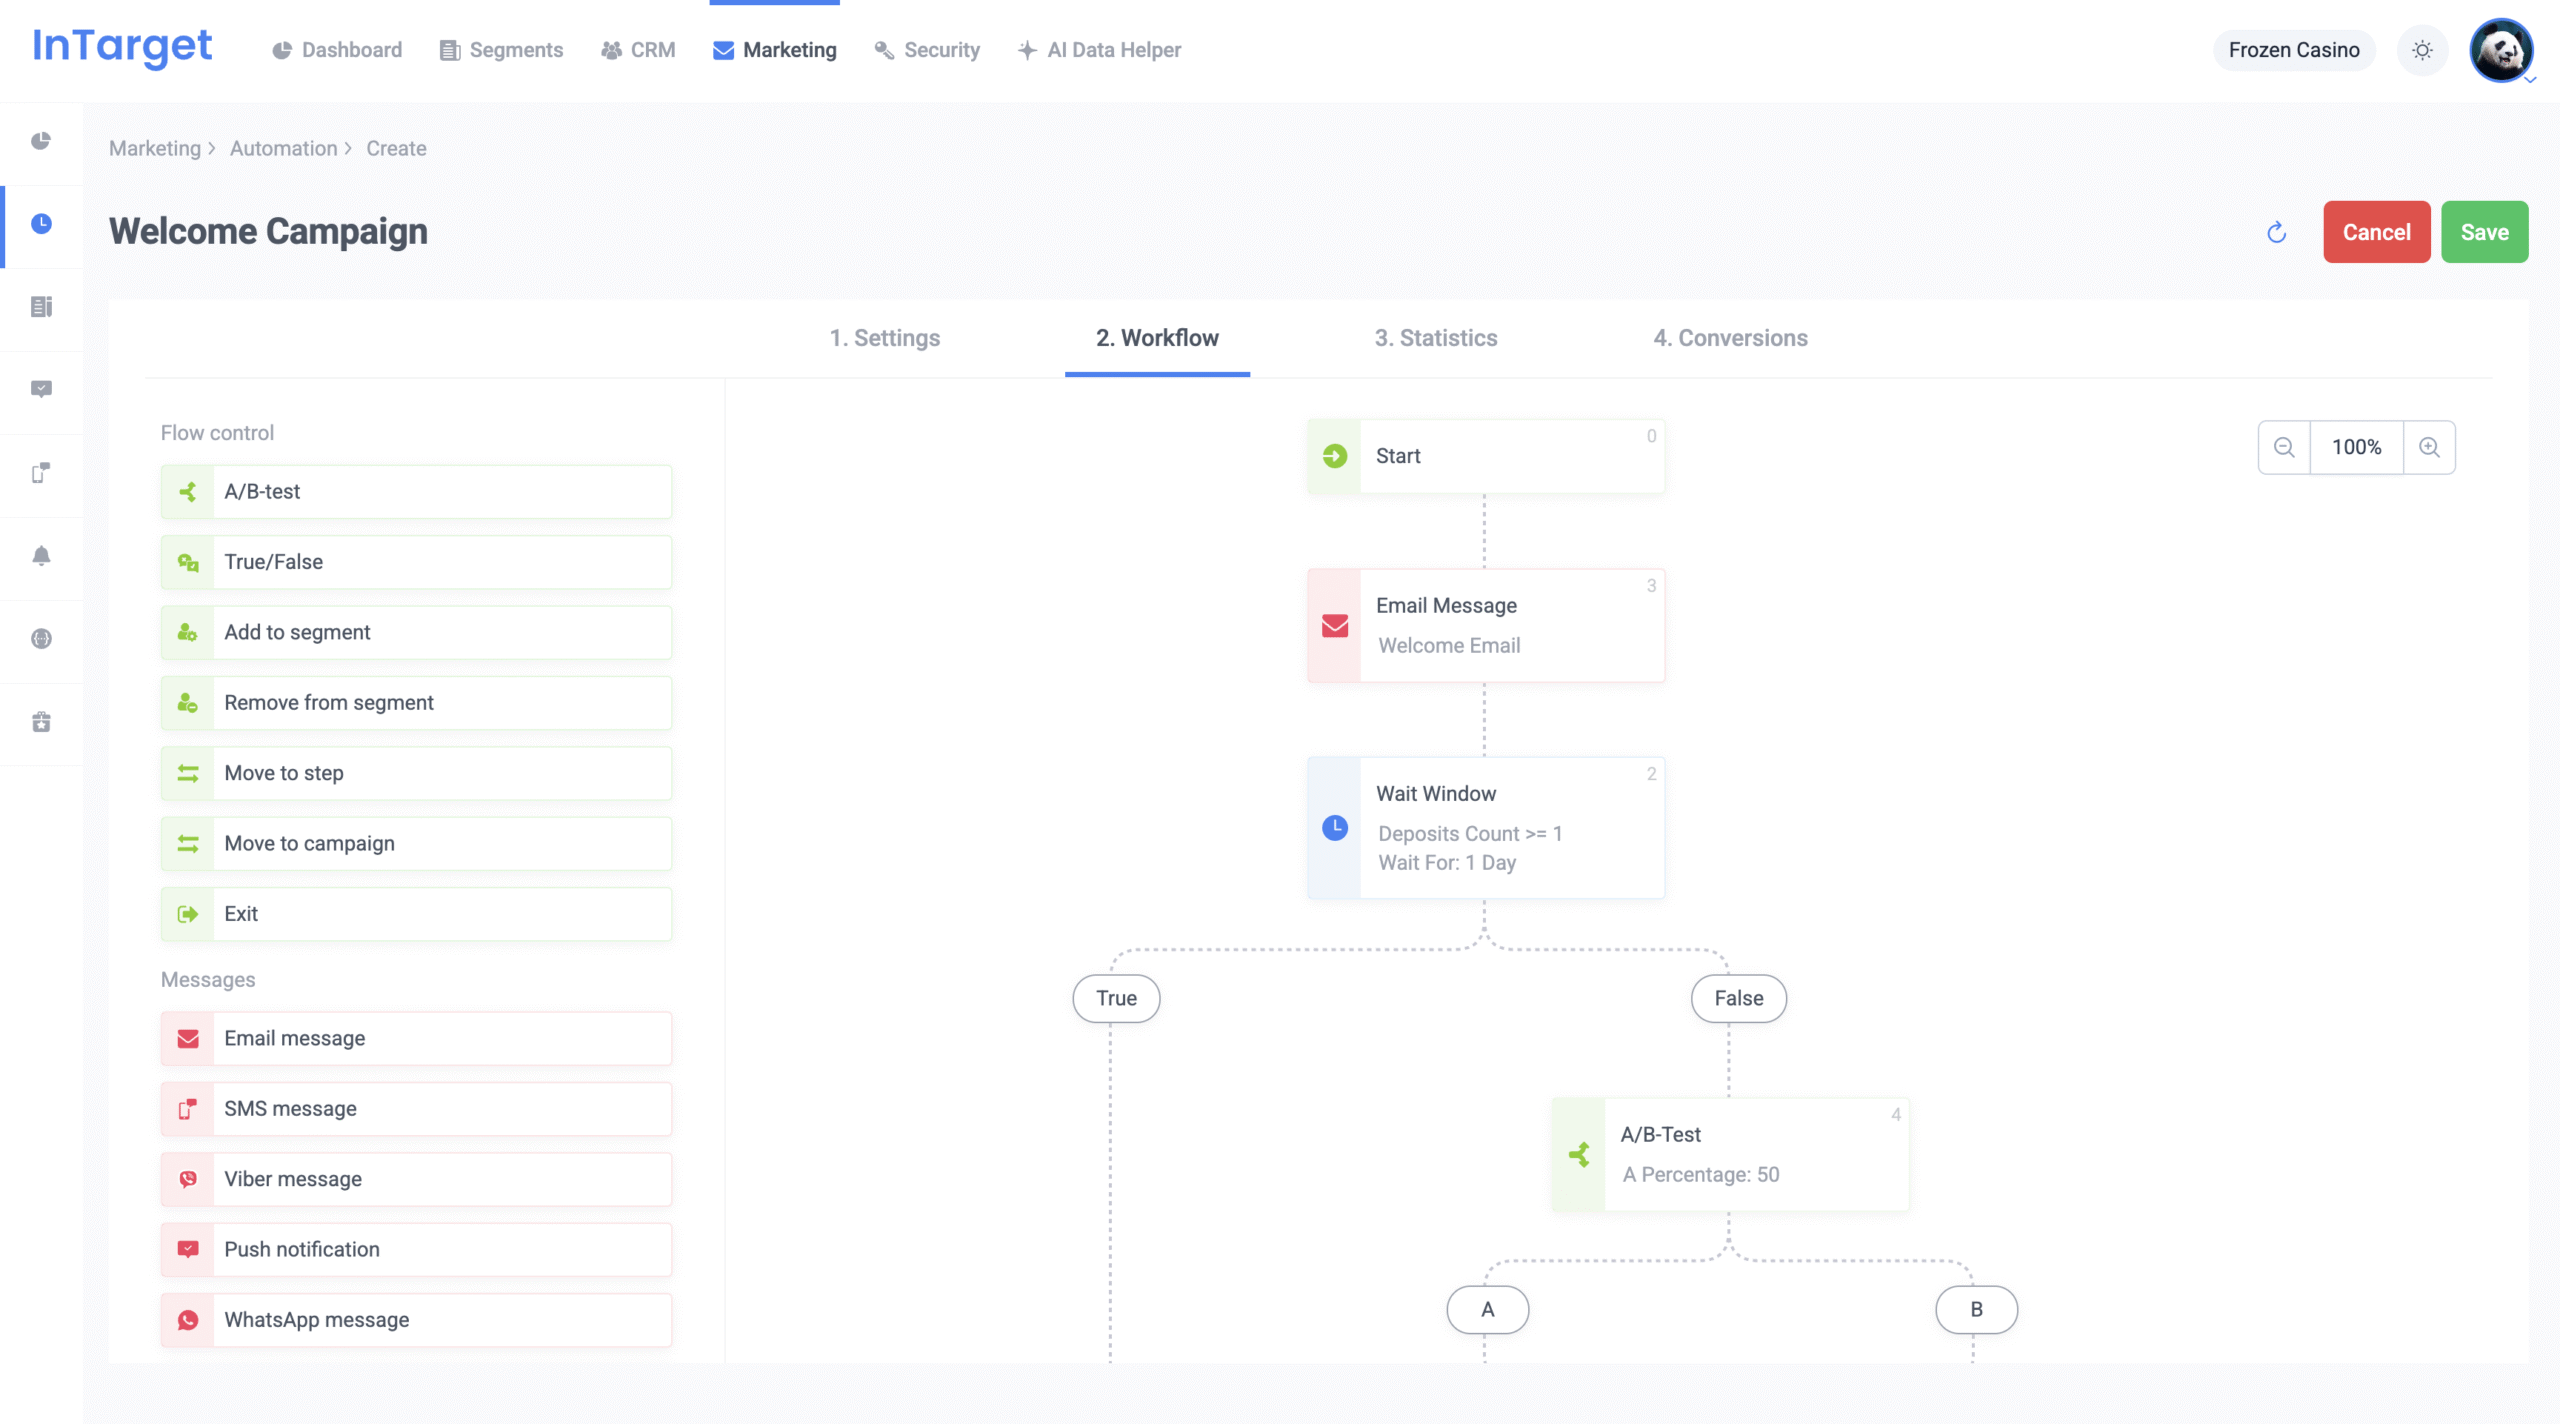Pick the A/B-test flow control block
This screenshot has width=2560, height=1424.
(x=416, y=492)
